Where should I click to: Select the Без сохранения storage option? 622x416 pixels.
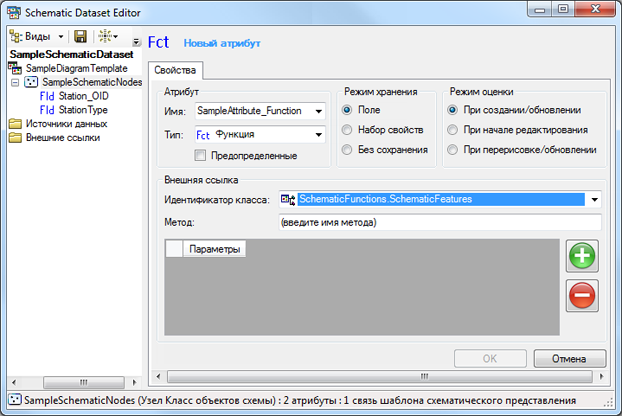coord(347,150)
